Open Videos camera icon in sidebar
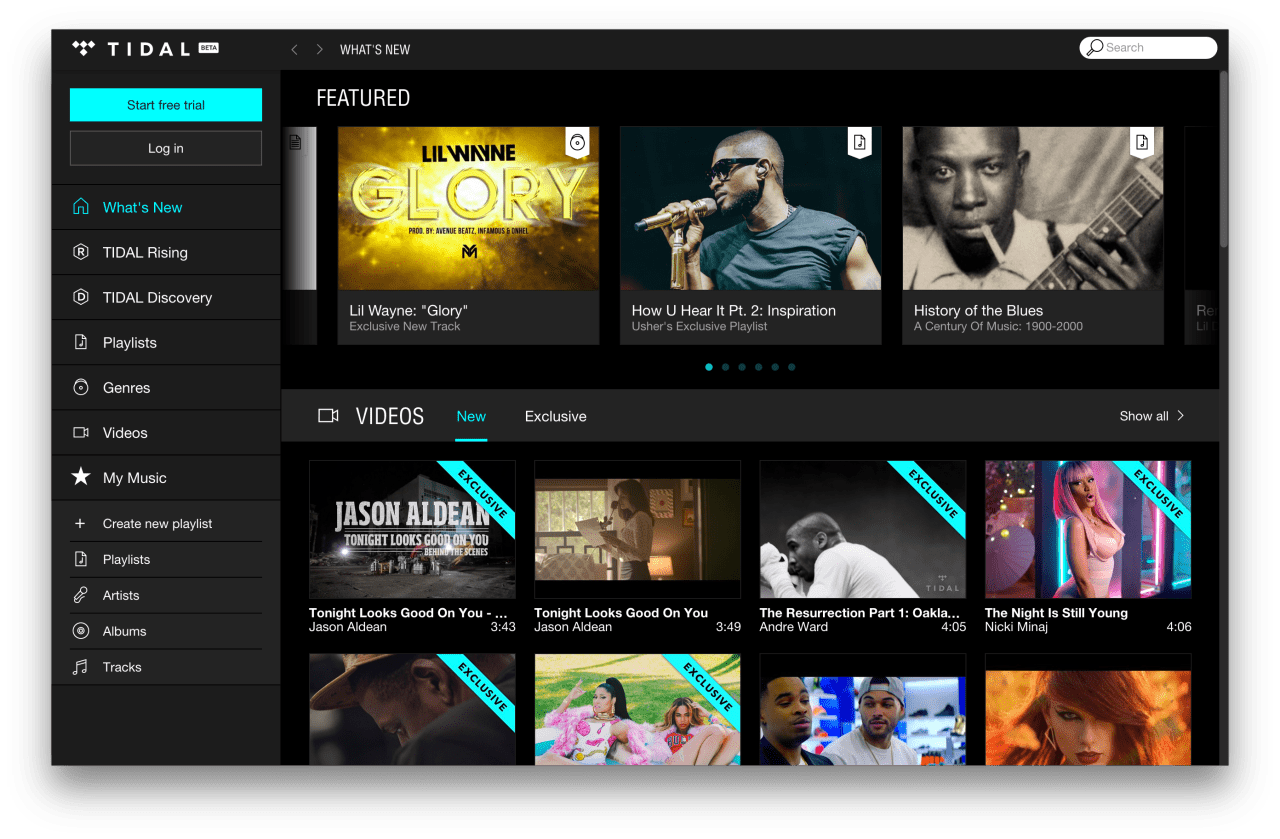Image resolution: width=1280 pixels, height=839 pixels. coord(81,432)
